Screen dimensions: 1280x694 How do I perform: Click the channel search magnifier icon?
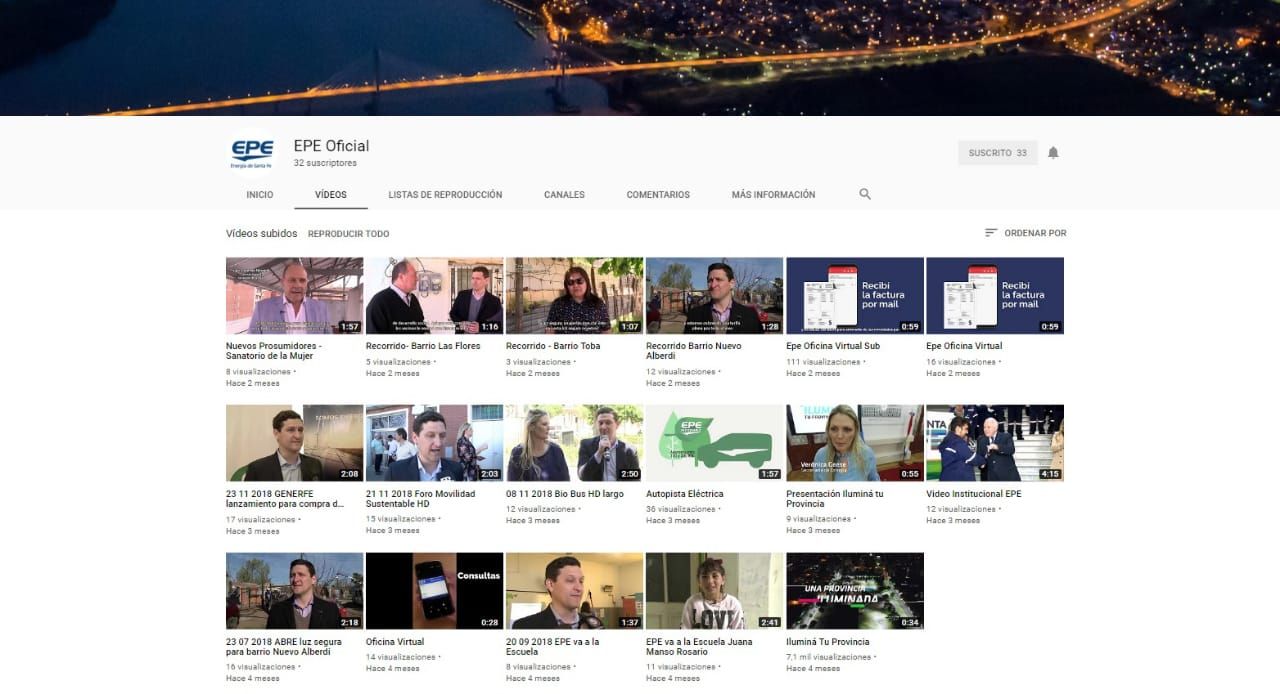click(x=865, y=194)
